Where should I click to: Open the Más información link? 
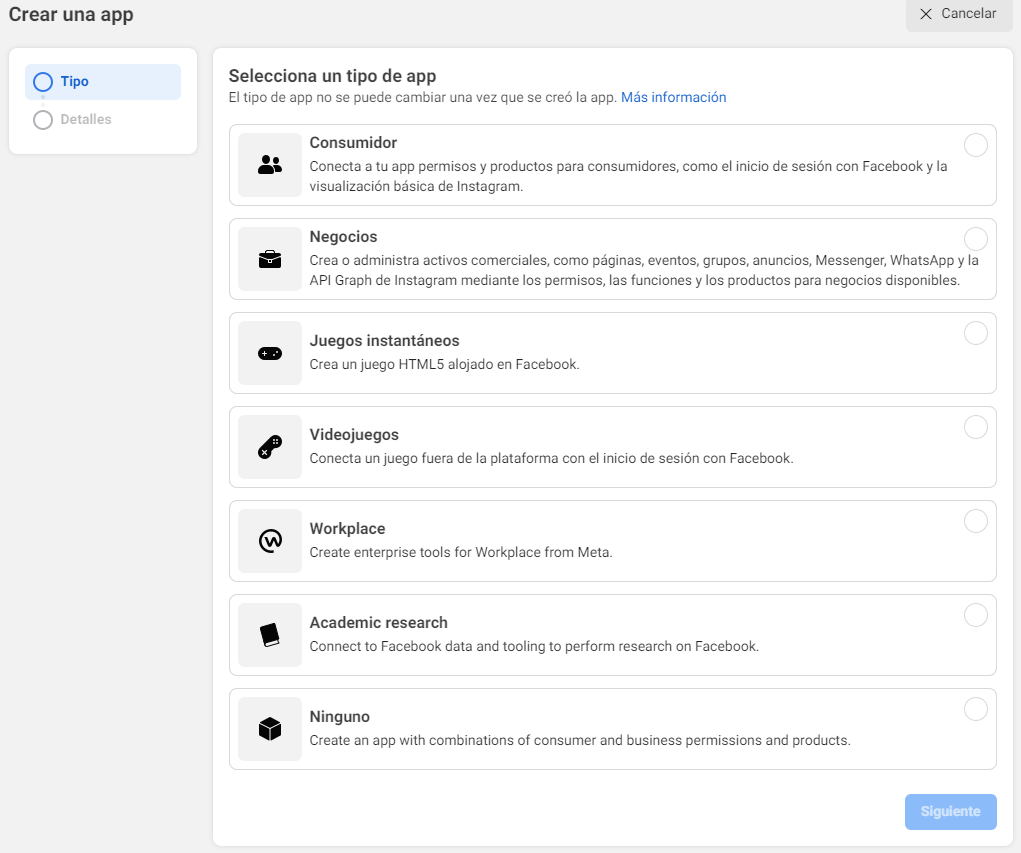point(673,98)
